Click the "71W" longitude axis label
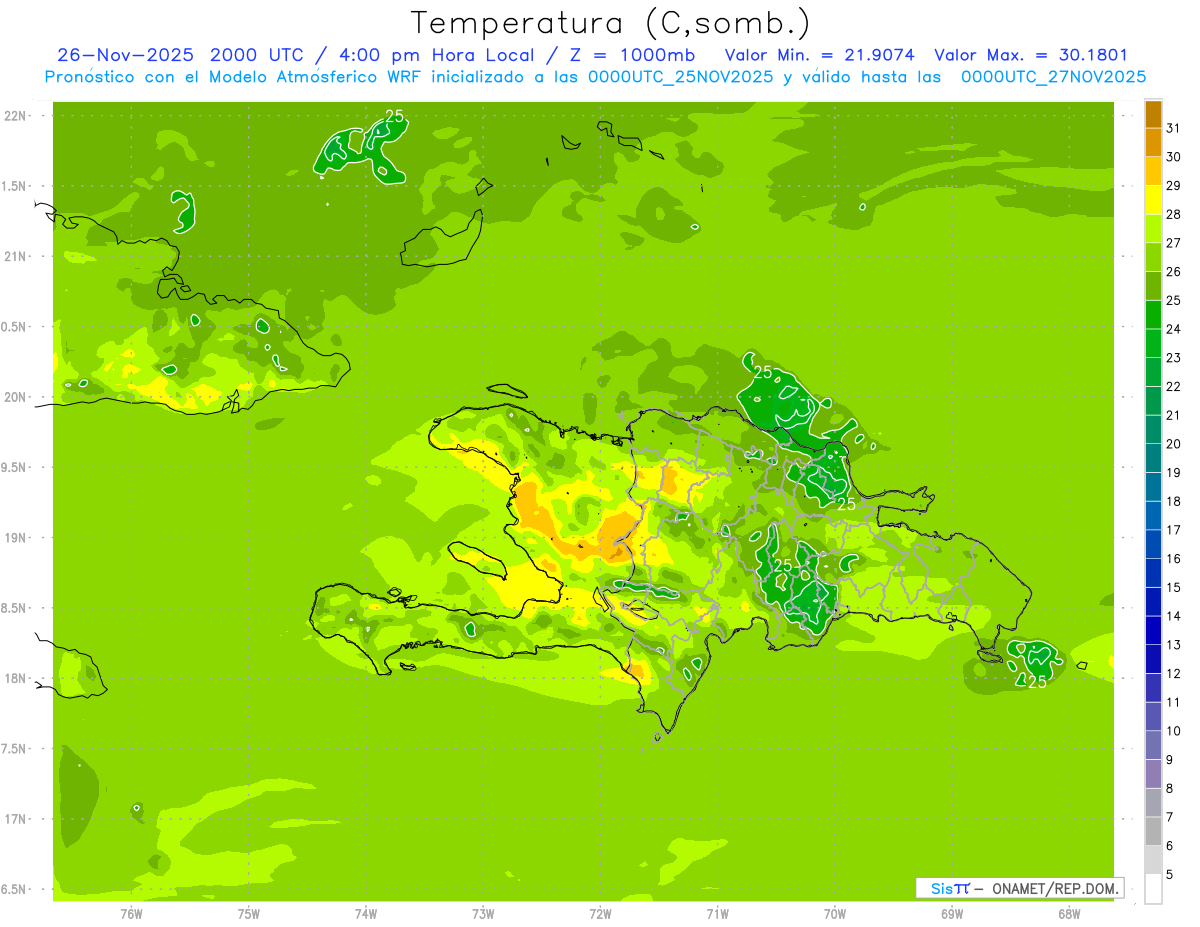The height and width of the screenshot is (927, 1200). tap(717, 914)
